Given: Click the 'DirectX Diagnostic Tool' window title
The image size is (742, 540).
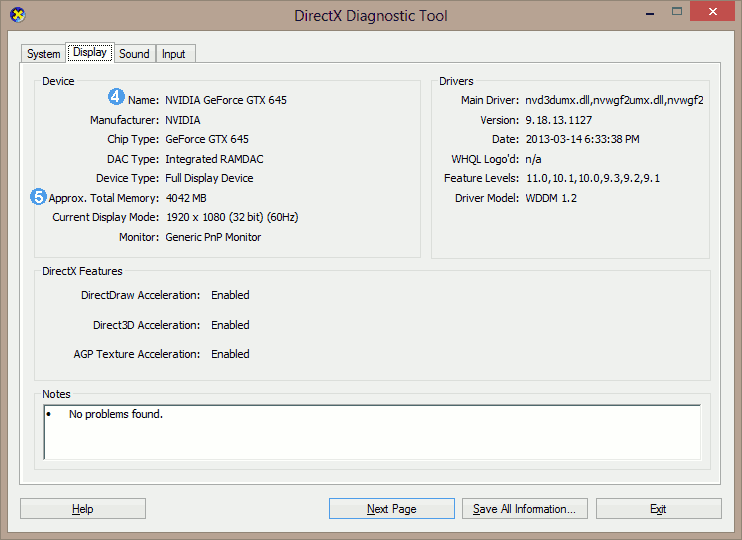Looking at the screenshot, I should [x=371, y=16].
